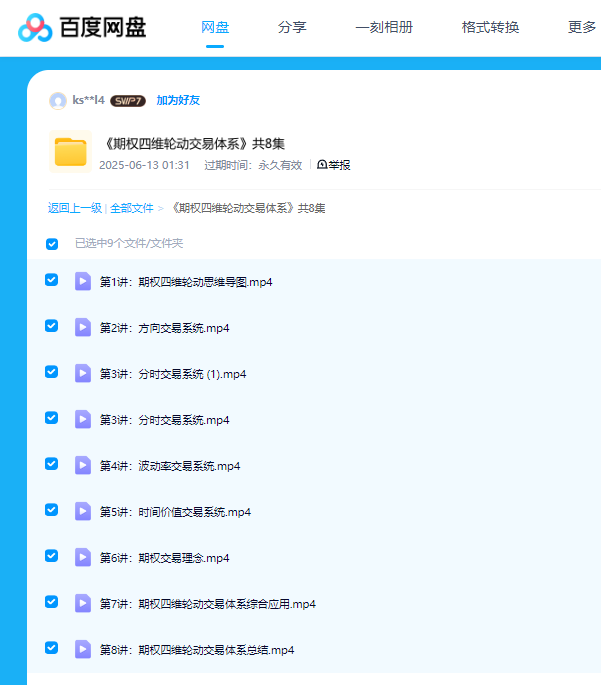
Task: Click user ks**l4 avatar icon
Action: pyautogui.click(x=58, y=100)
